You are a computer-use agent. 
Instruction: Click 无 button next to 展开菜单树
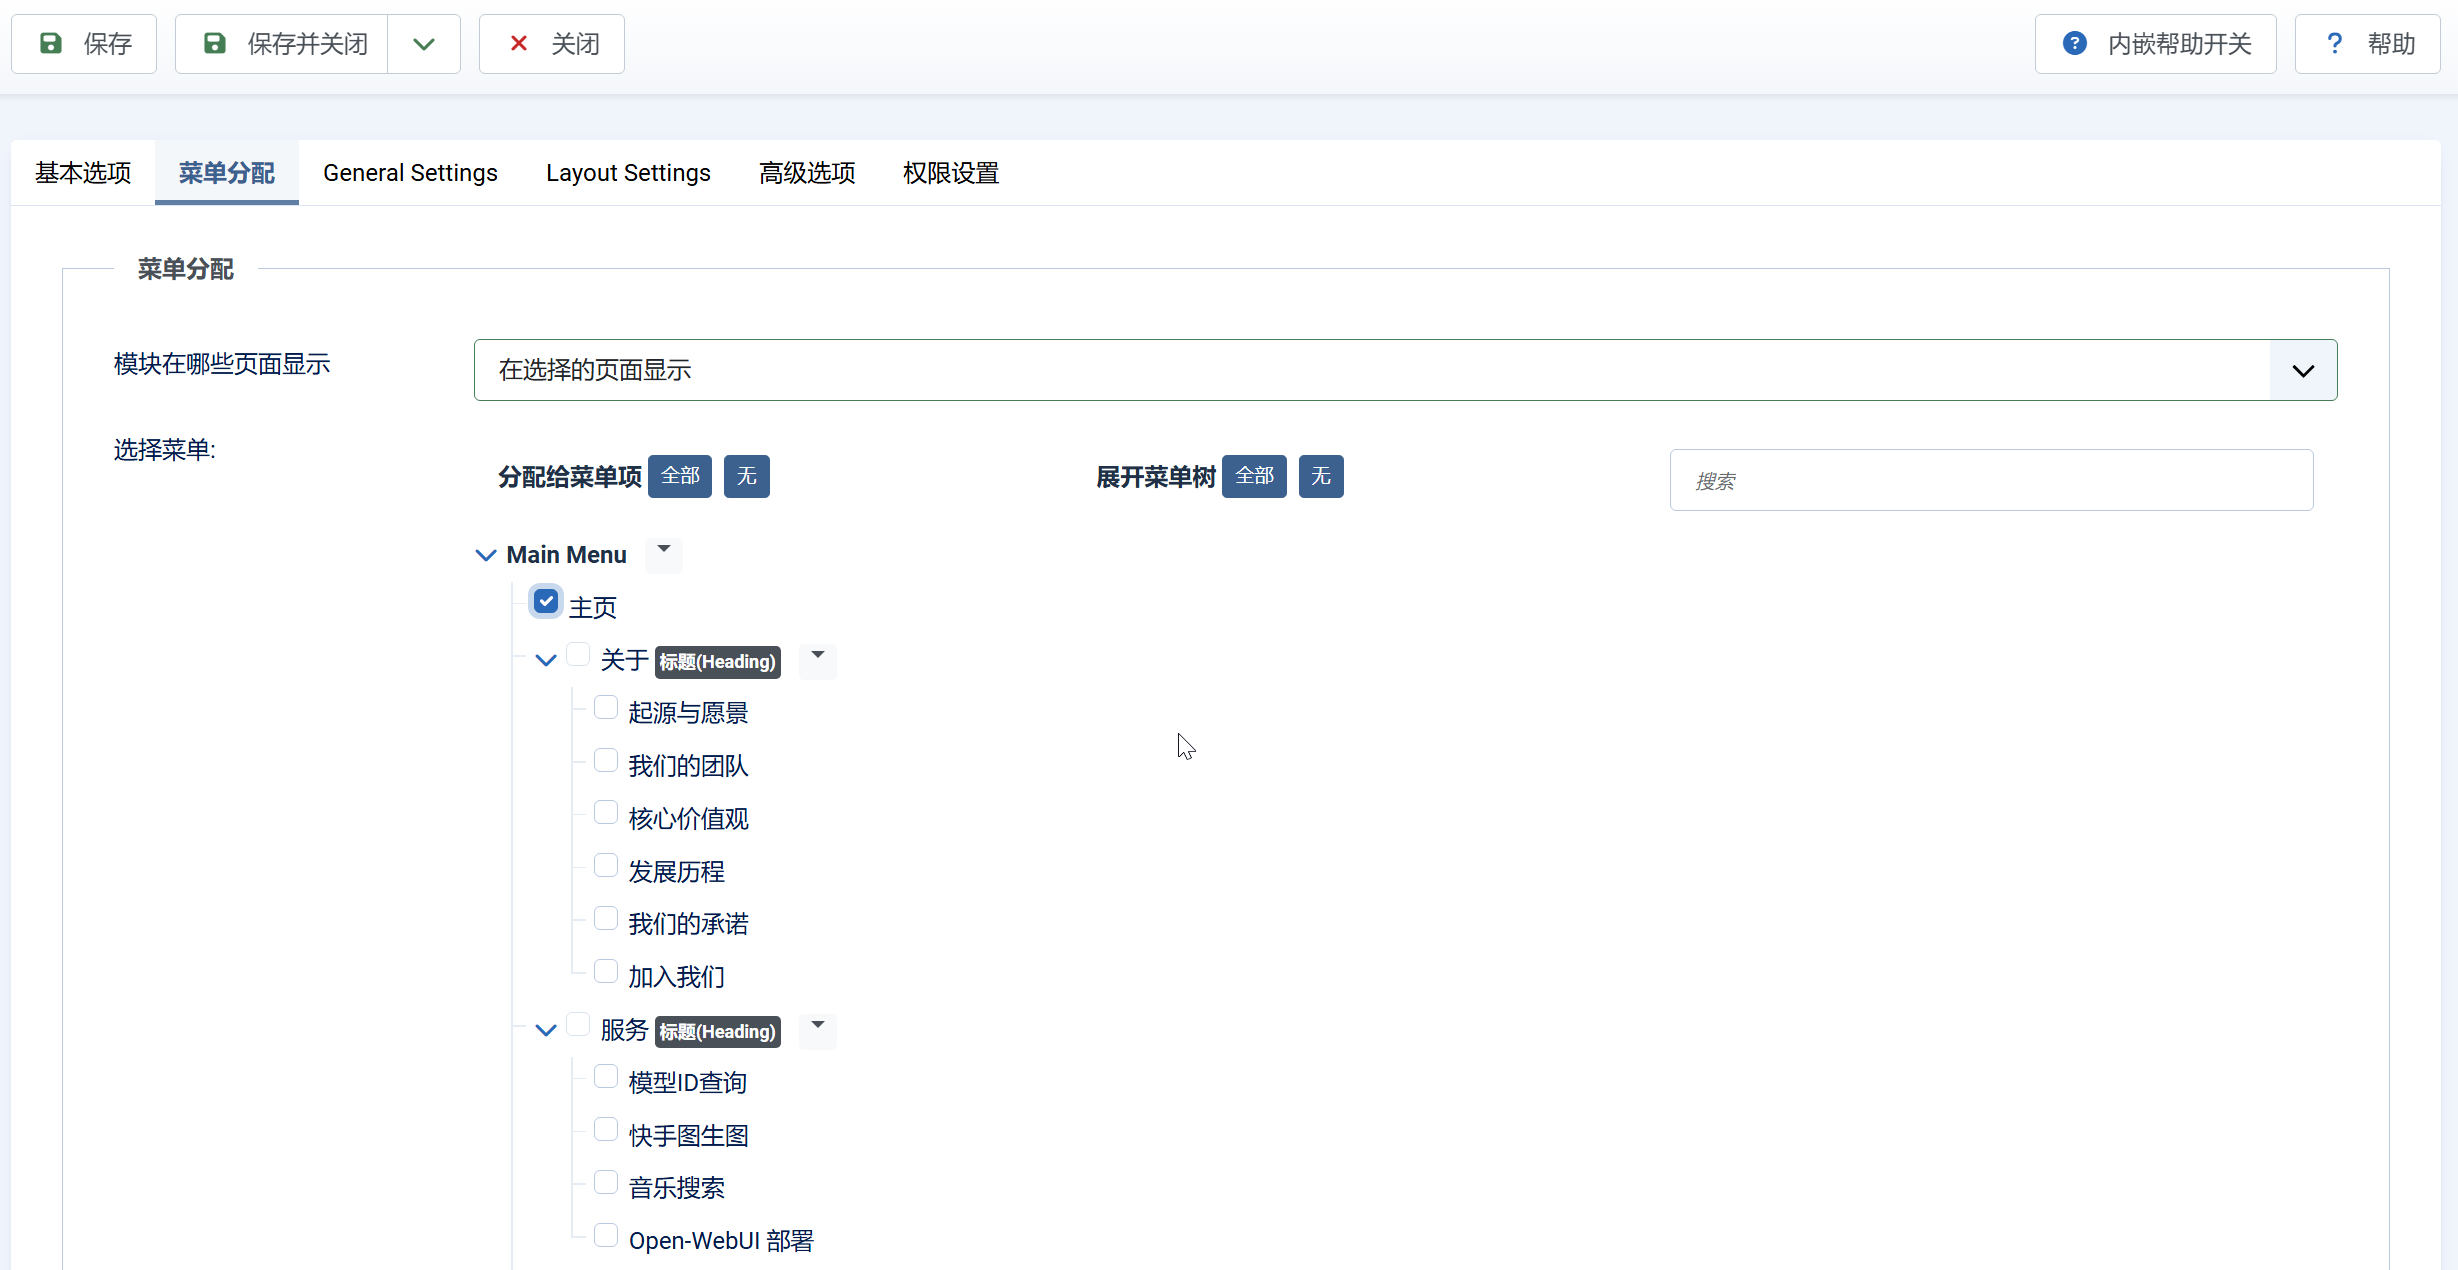pyautogui.click(x=1321, y=476)
